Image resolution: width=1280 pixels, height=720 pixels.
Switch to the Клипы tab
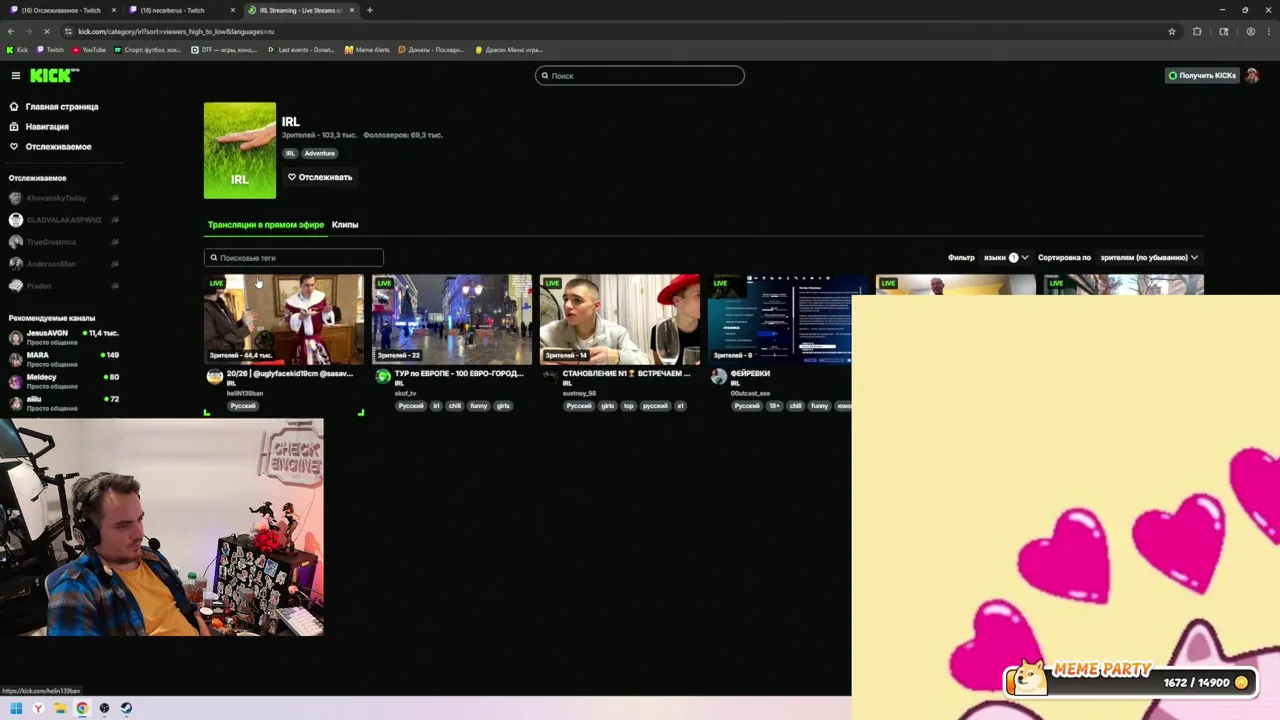pos(345,225)
